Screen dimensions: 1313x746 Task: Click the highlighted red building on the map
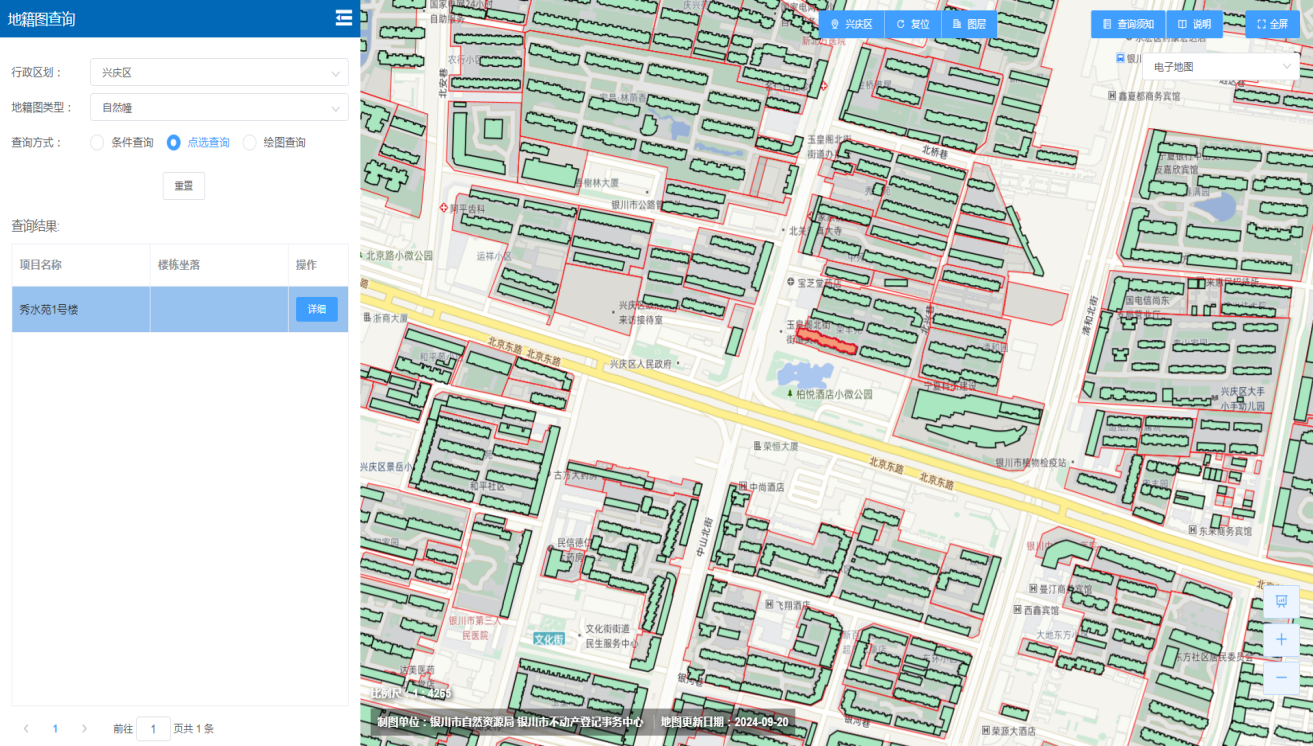[x=829, y=342]
